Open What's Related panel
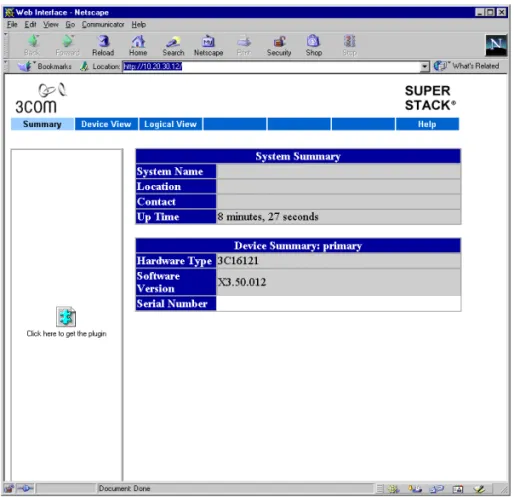Viewport: 514px width, 497px height. click(466, 66)
